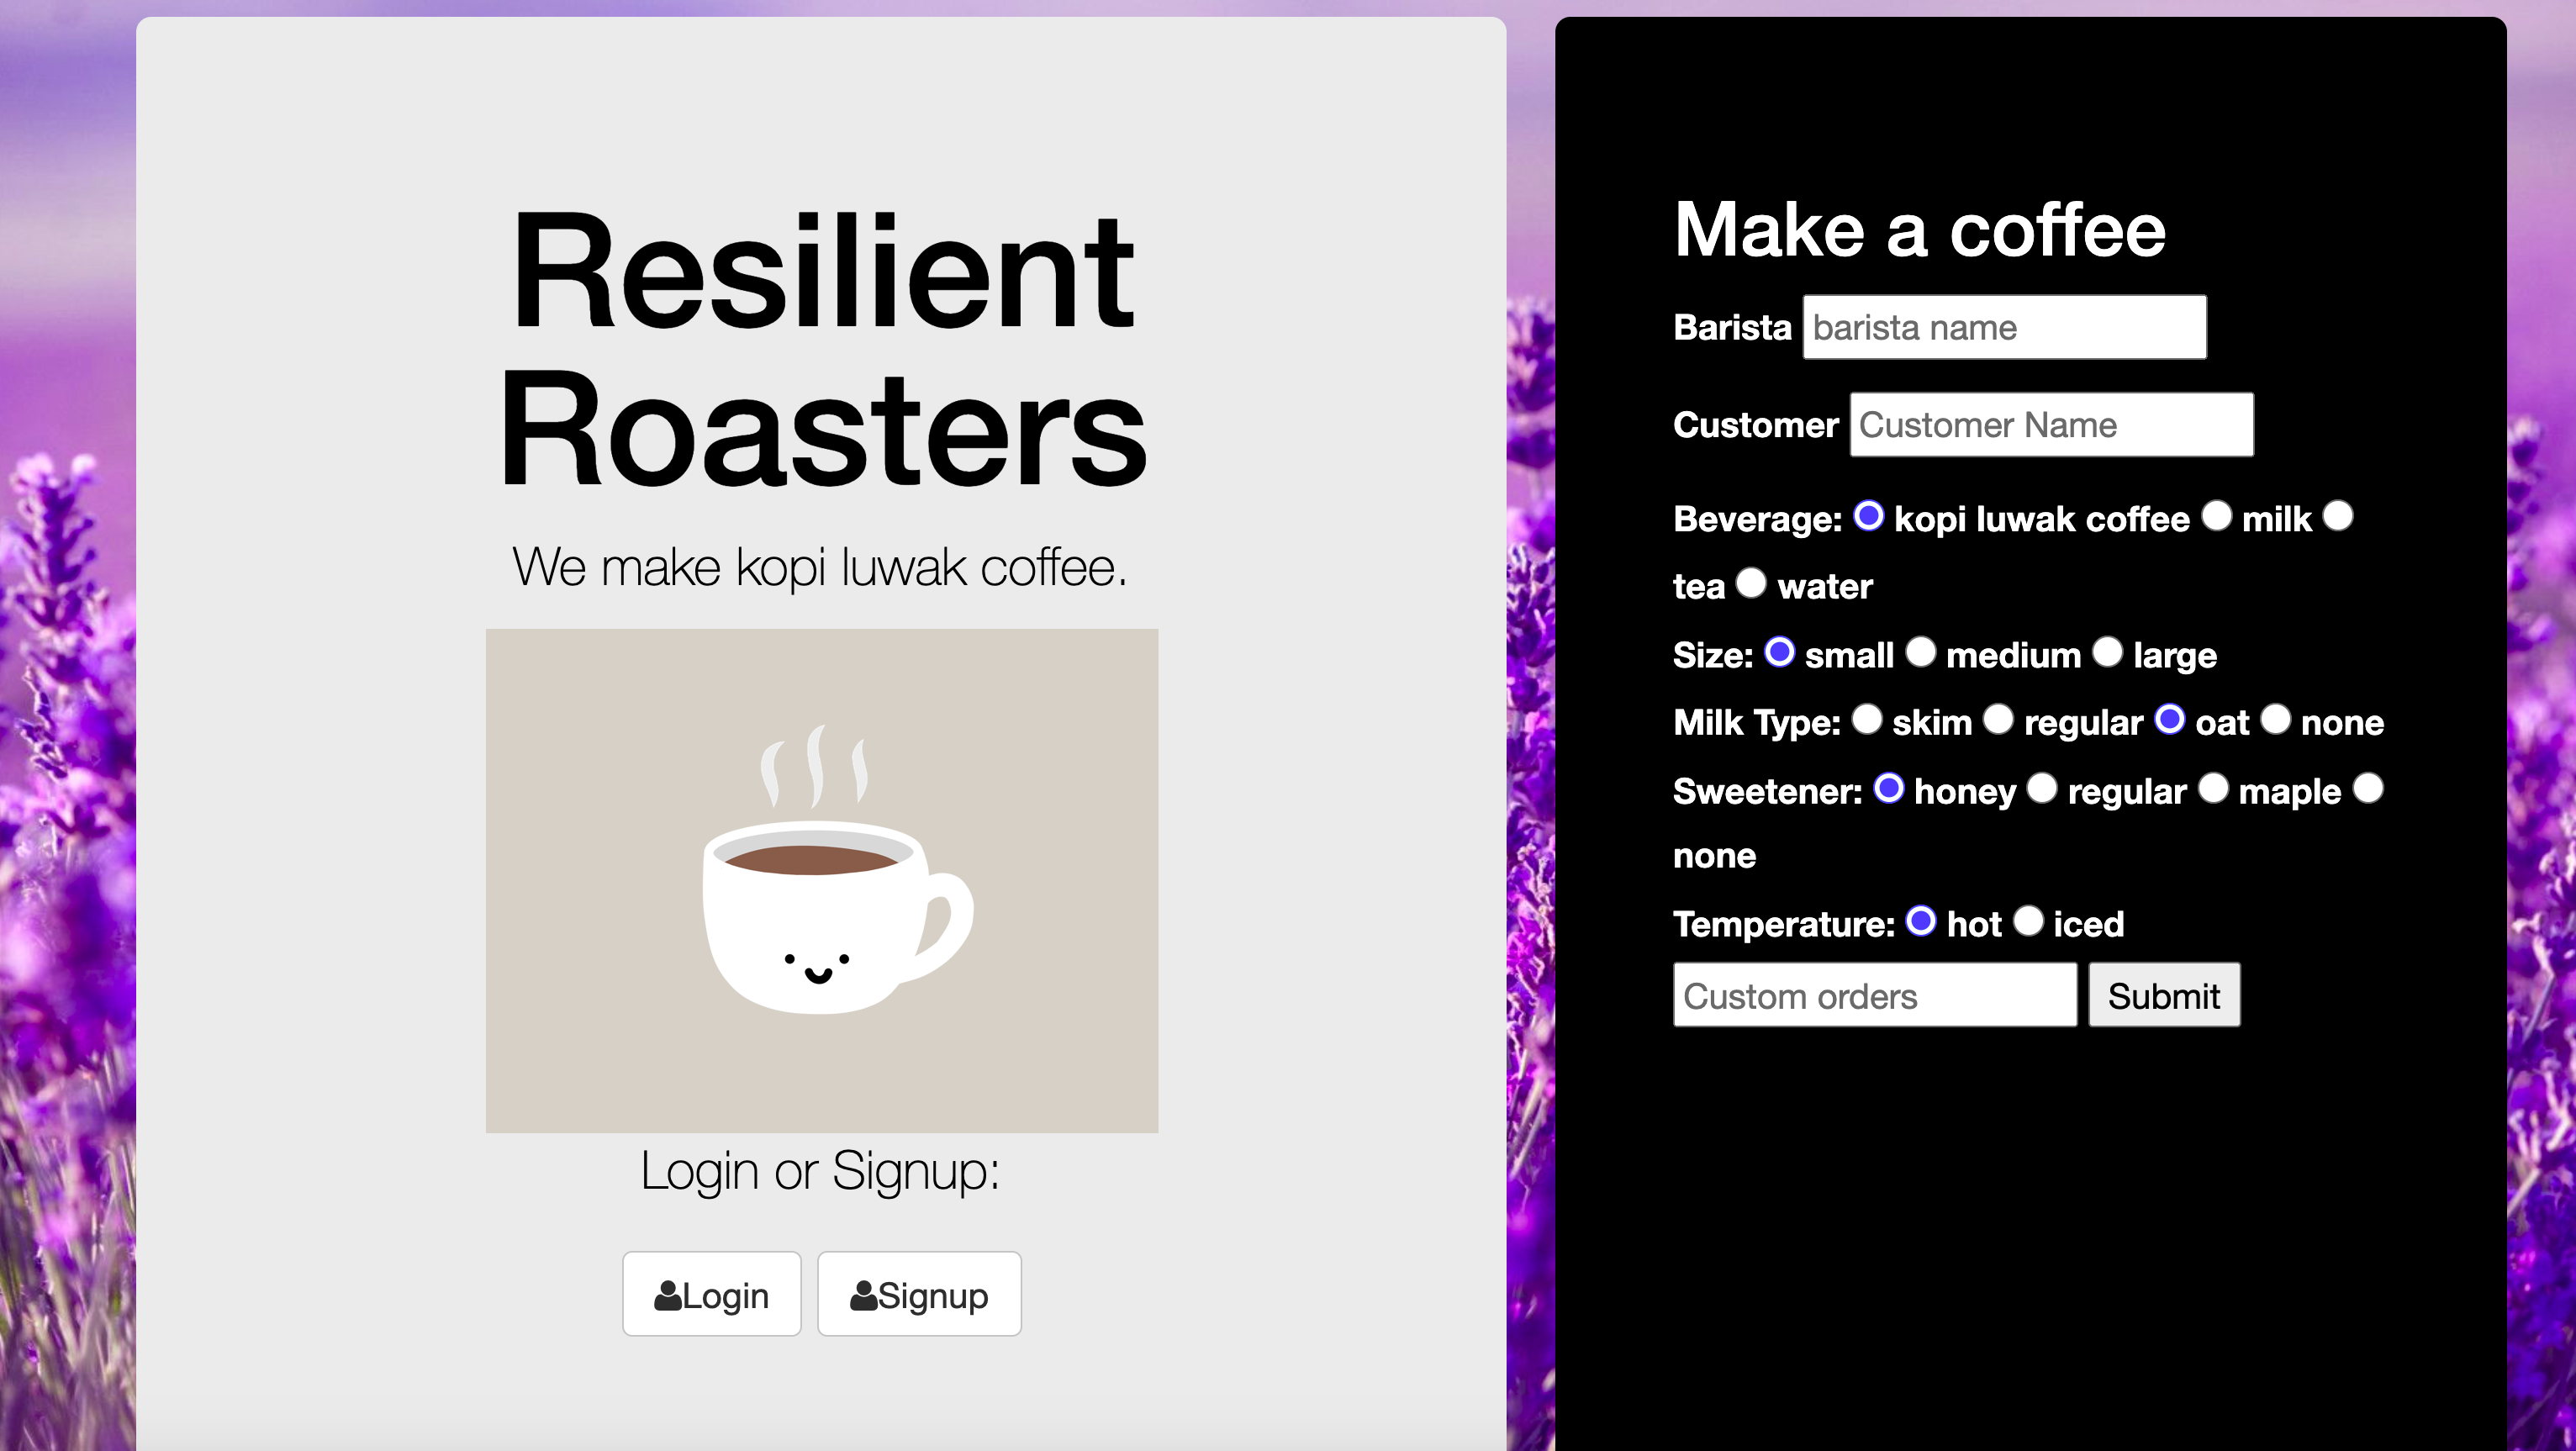Select small size radio button
Viewport: 2576px width, 1451px height.
point(1779,652)
